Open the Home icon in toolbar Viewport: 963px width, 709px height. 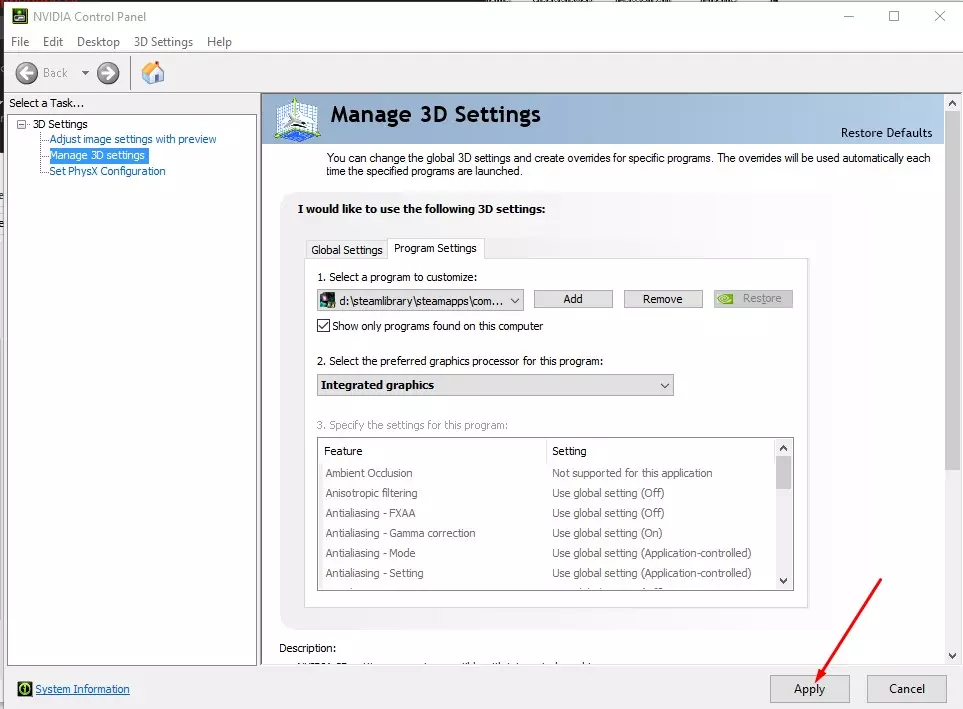[x=153, y=72]
